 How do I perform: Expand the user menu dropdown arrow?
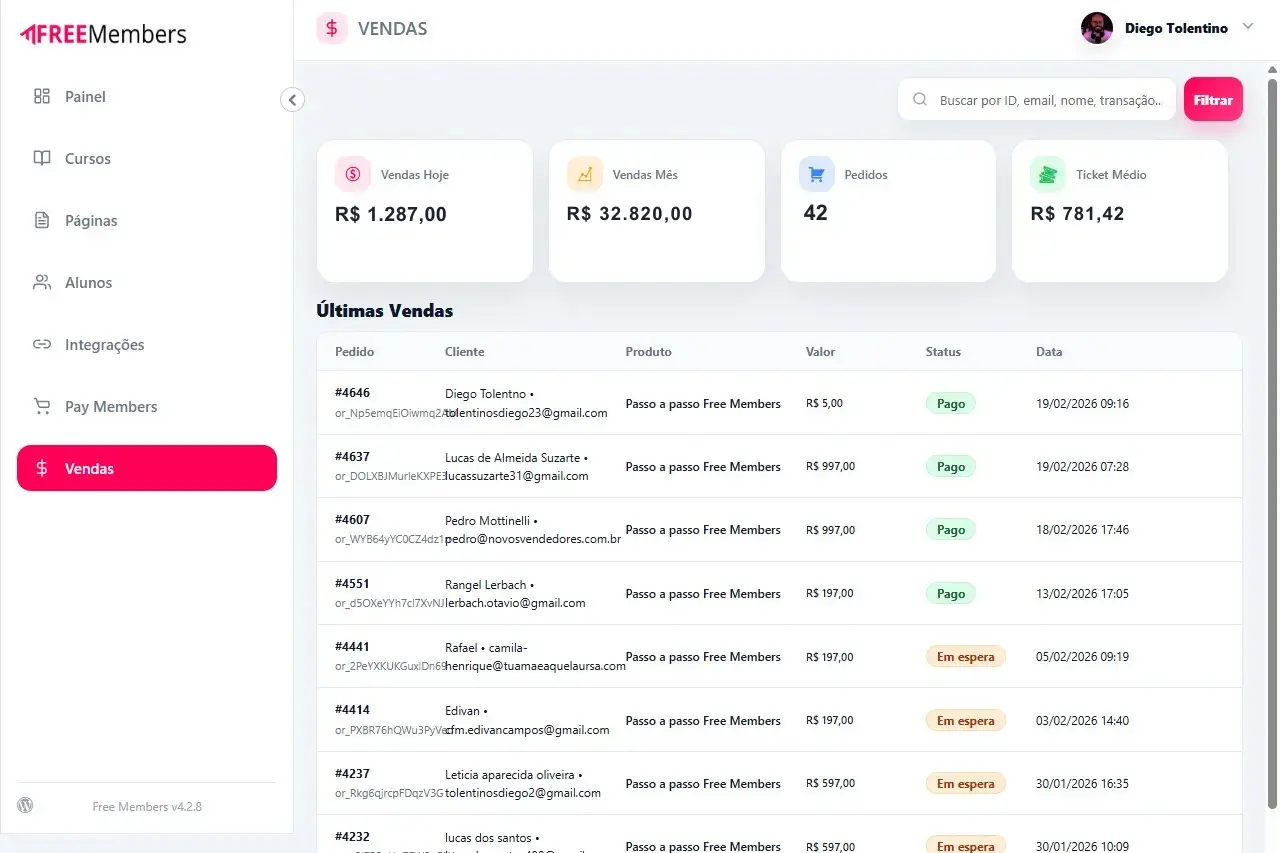tap(1247, 27)
